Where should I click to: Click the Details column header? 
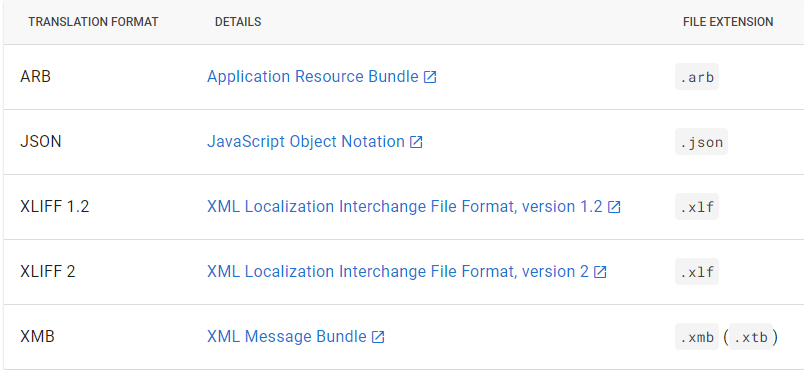[x=238, y=22]
